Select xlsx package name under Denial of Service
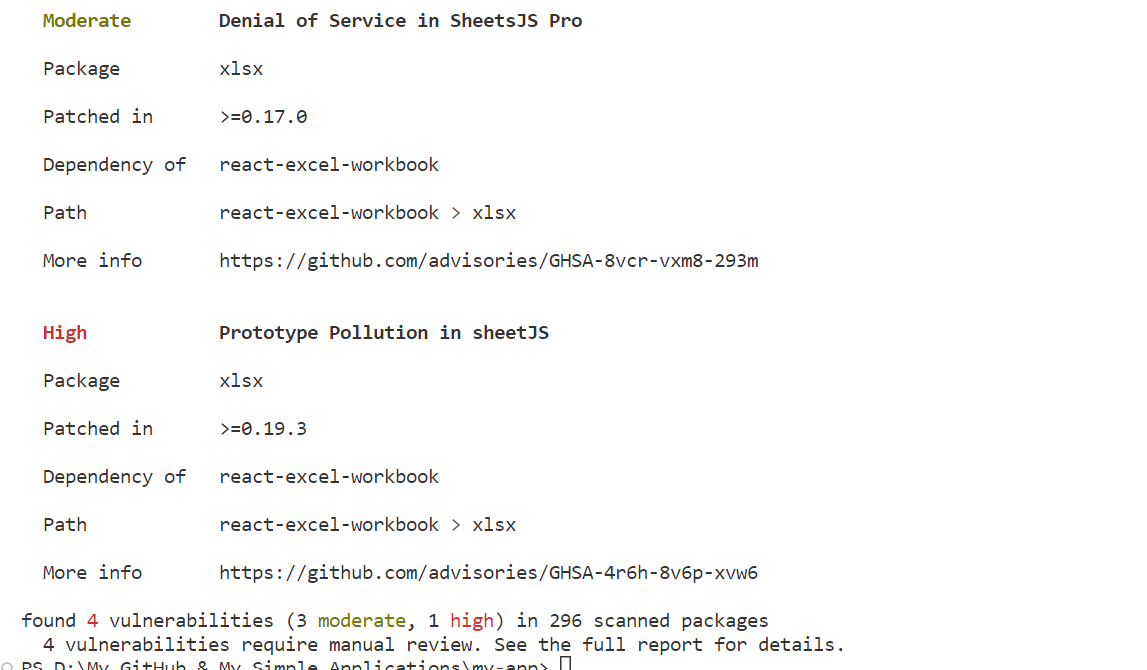This screenshot has width=1147, height=670. click(x=241, y=69)
